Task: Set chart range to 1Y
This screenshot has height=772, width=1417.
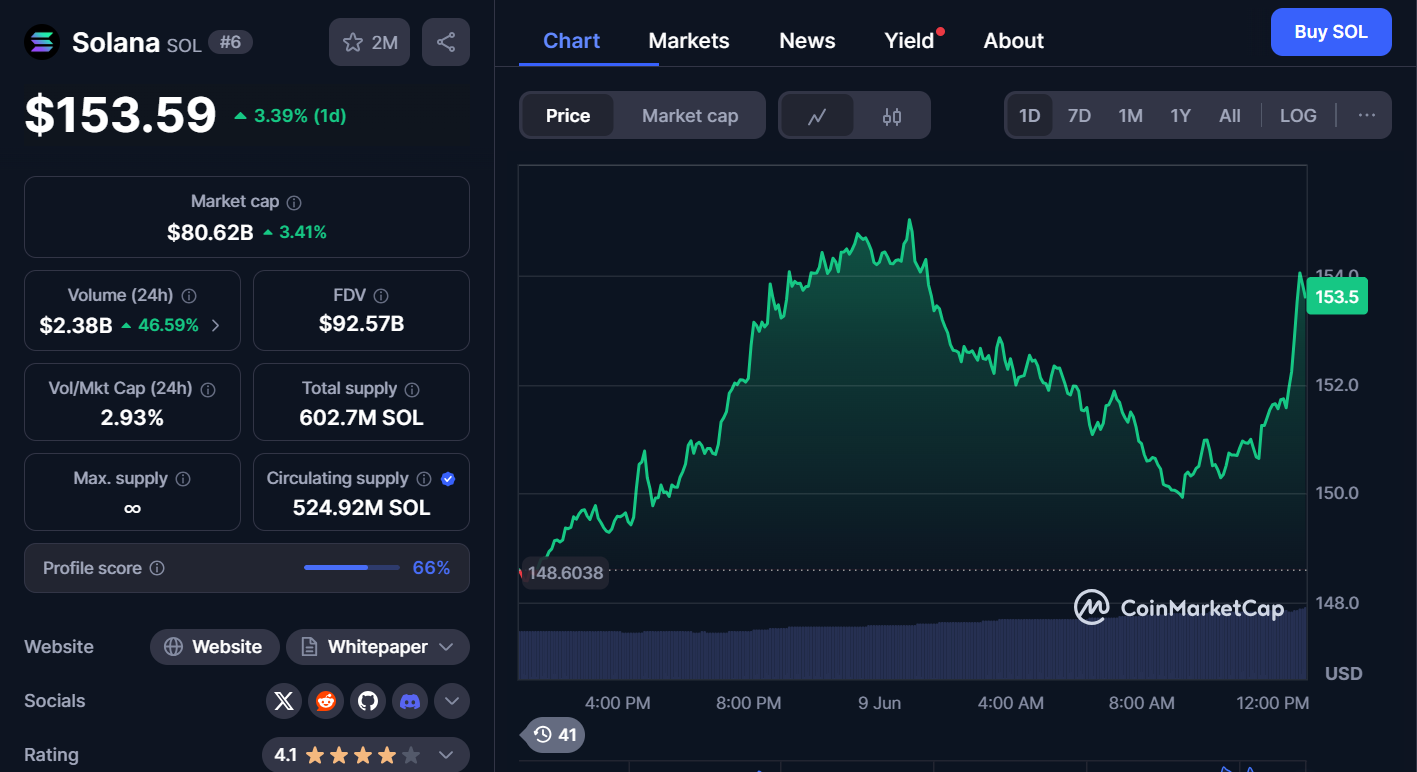Action: coord(1180,115)
